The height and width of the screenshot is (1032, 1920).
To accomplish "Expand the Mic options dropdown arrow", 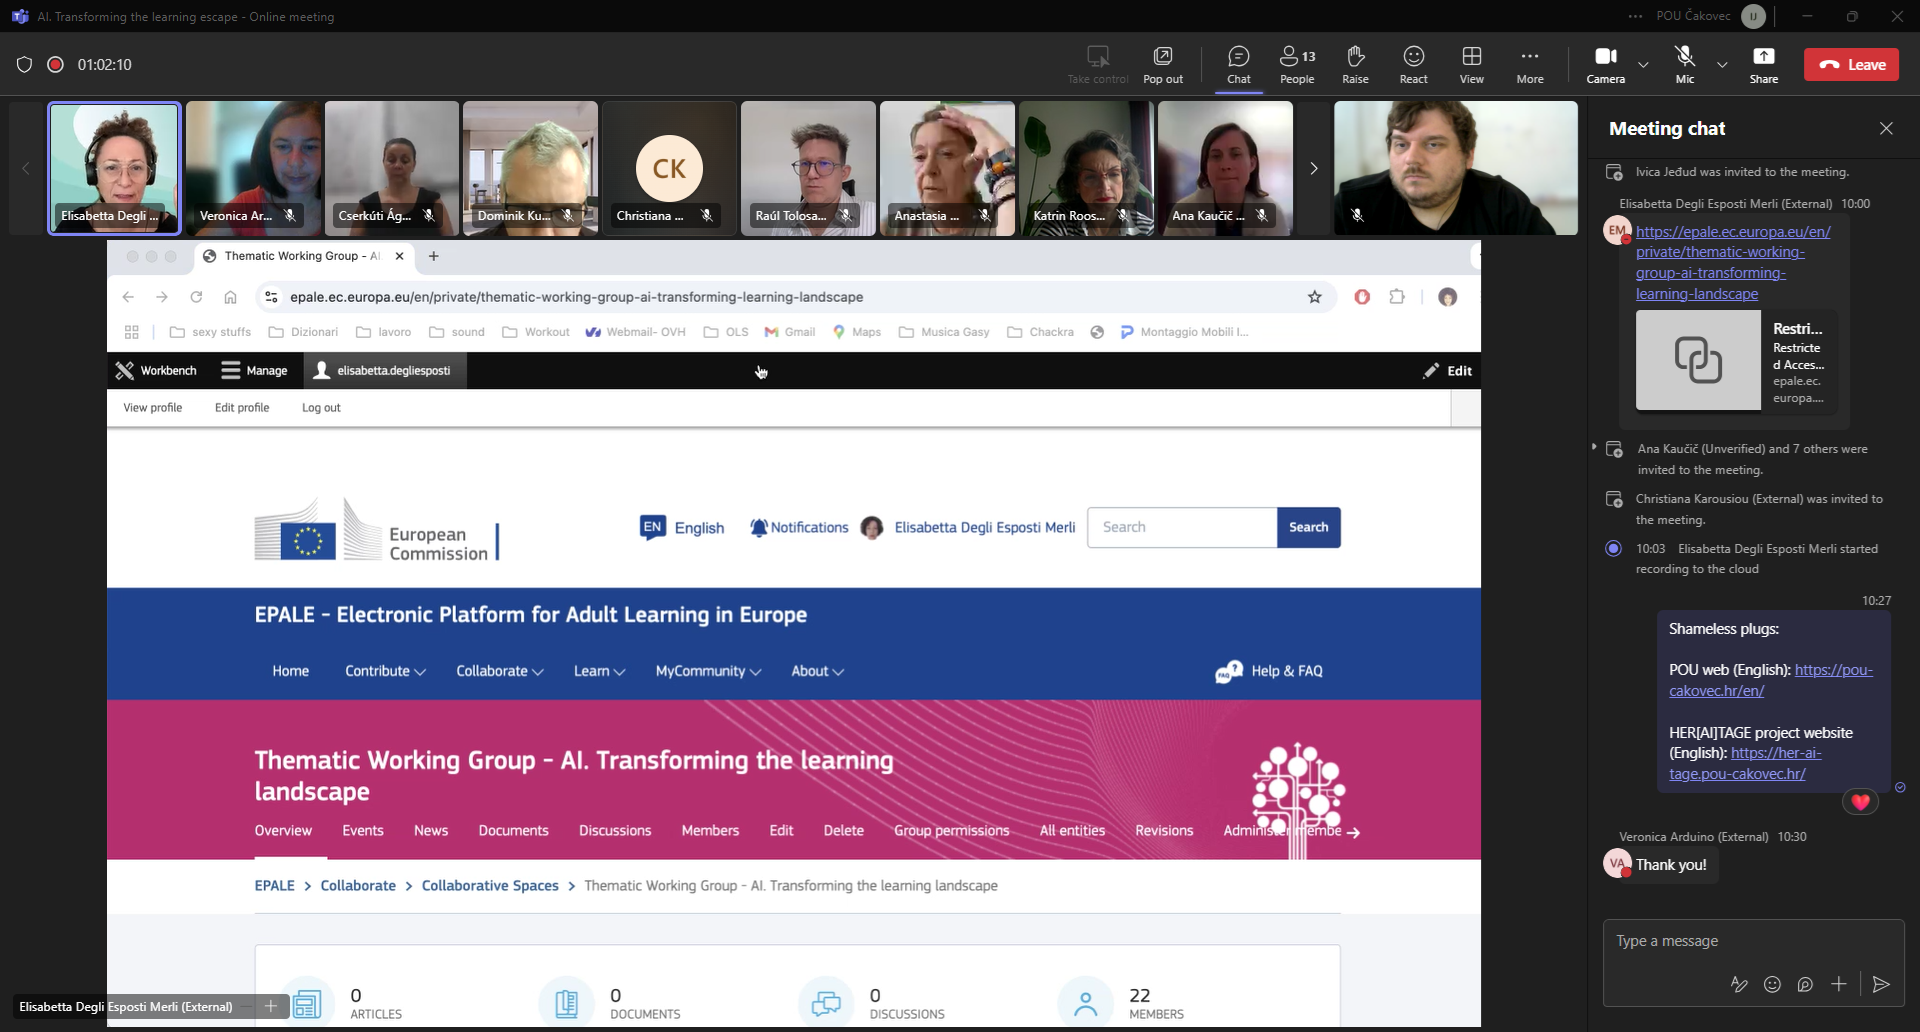I will click(1722, 65).
